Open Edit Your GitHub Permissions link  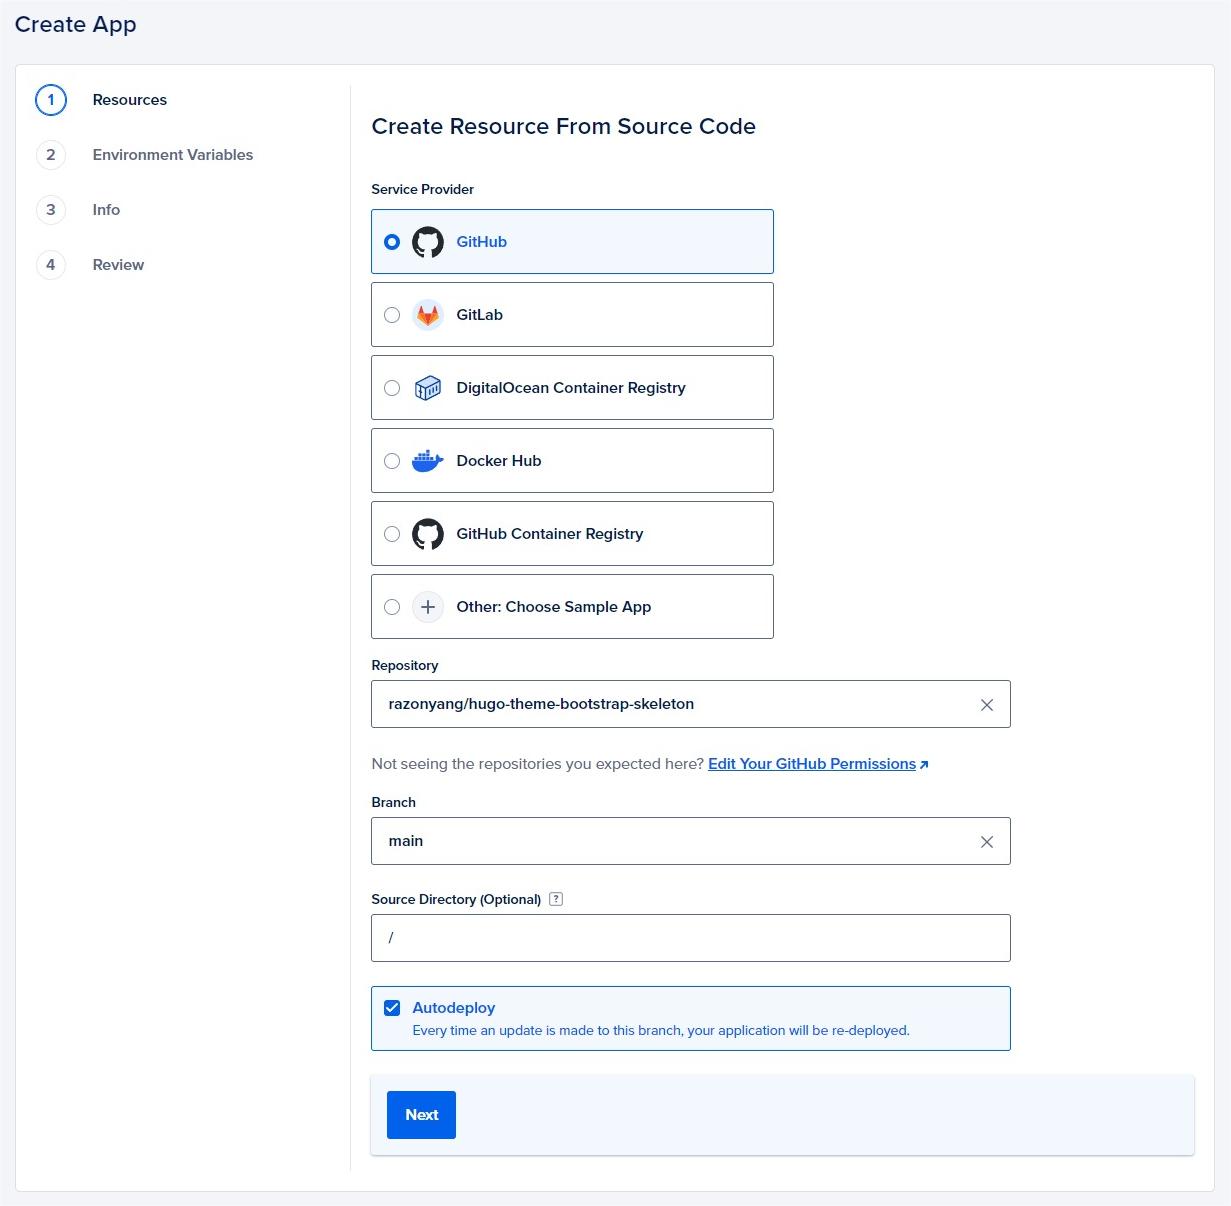812,763
